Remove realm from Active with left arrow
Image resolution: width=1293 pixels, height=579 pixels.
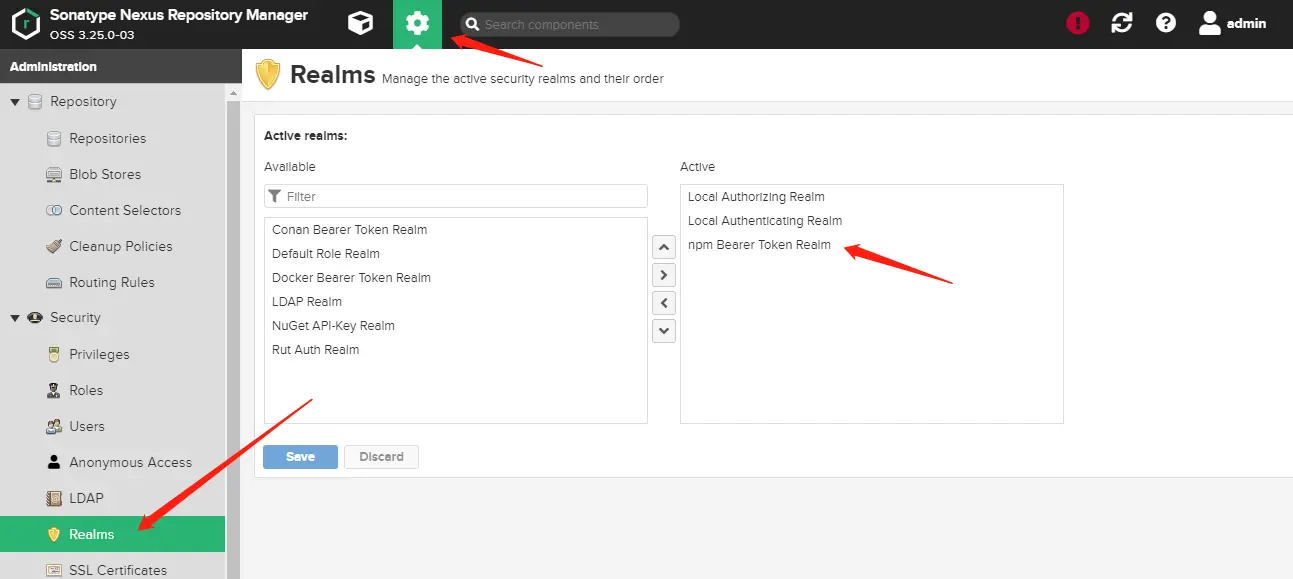pyautogui.click(x=664, y=303)
